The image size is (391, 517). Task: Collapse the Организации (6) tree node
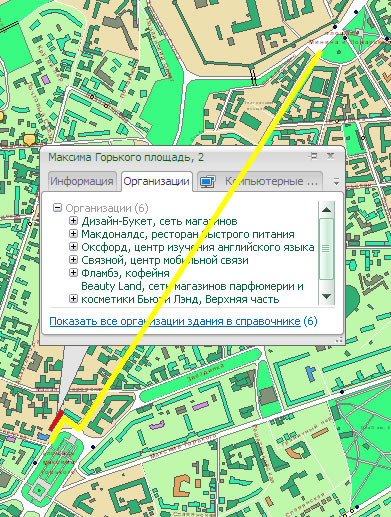(57, 208)
